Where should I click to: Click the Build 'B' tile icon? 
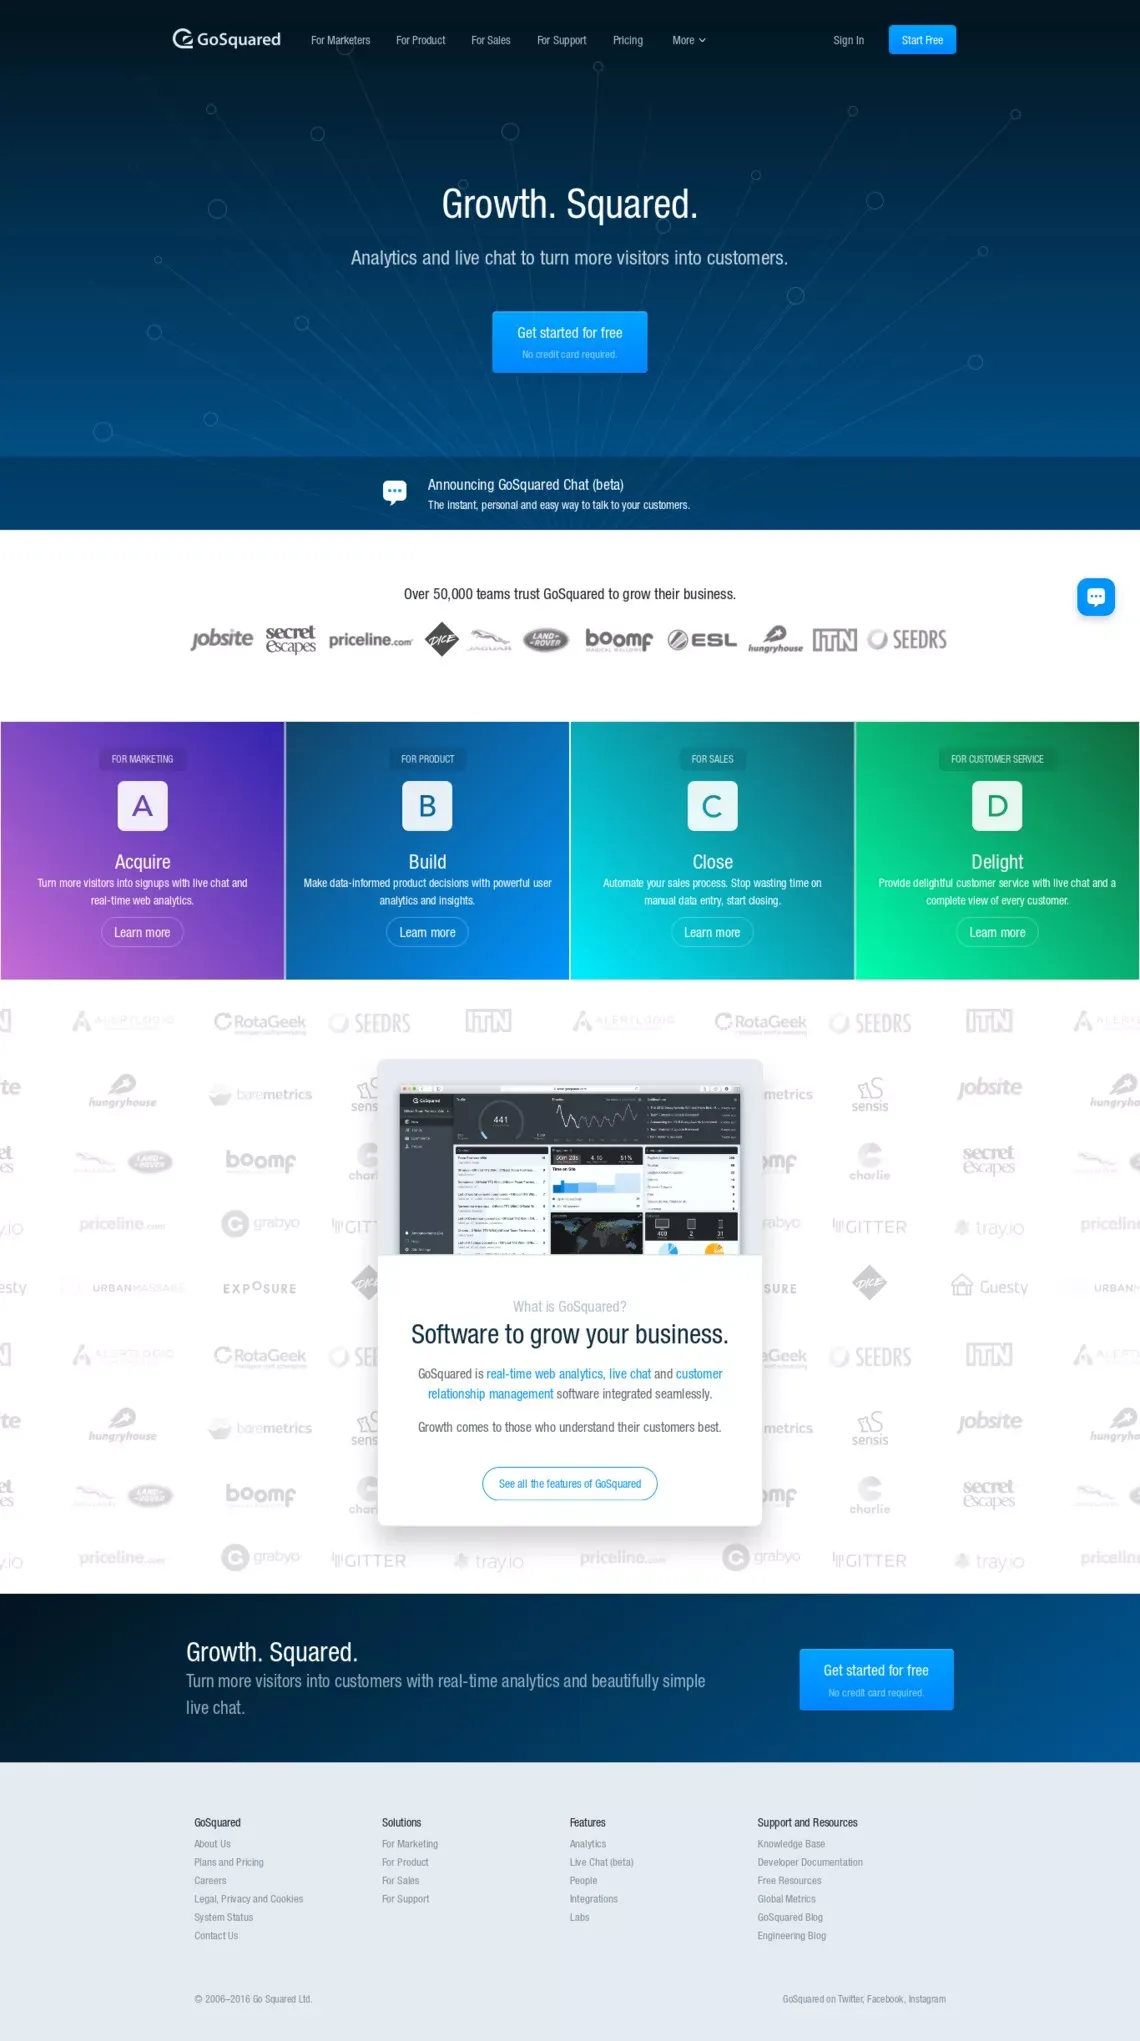[427, 806]
